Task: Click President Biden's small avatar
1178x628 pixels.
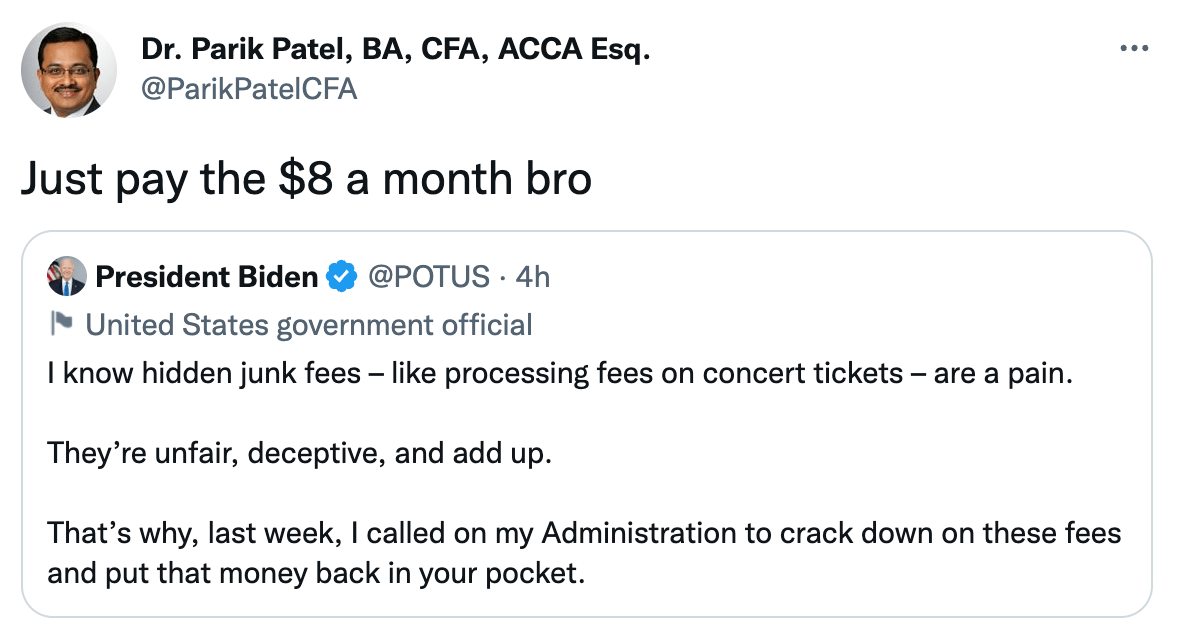Action: pos(66,276)
